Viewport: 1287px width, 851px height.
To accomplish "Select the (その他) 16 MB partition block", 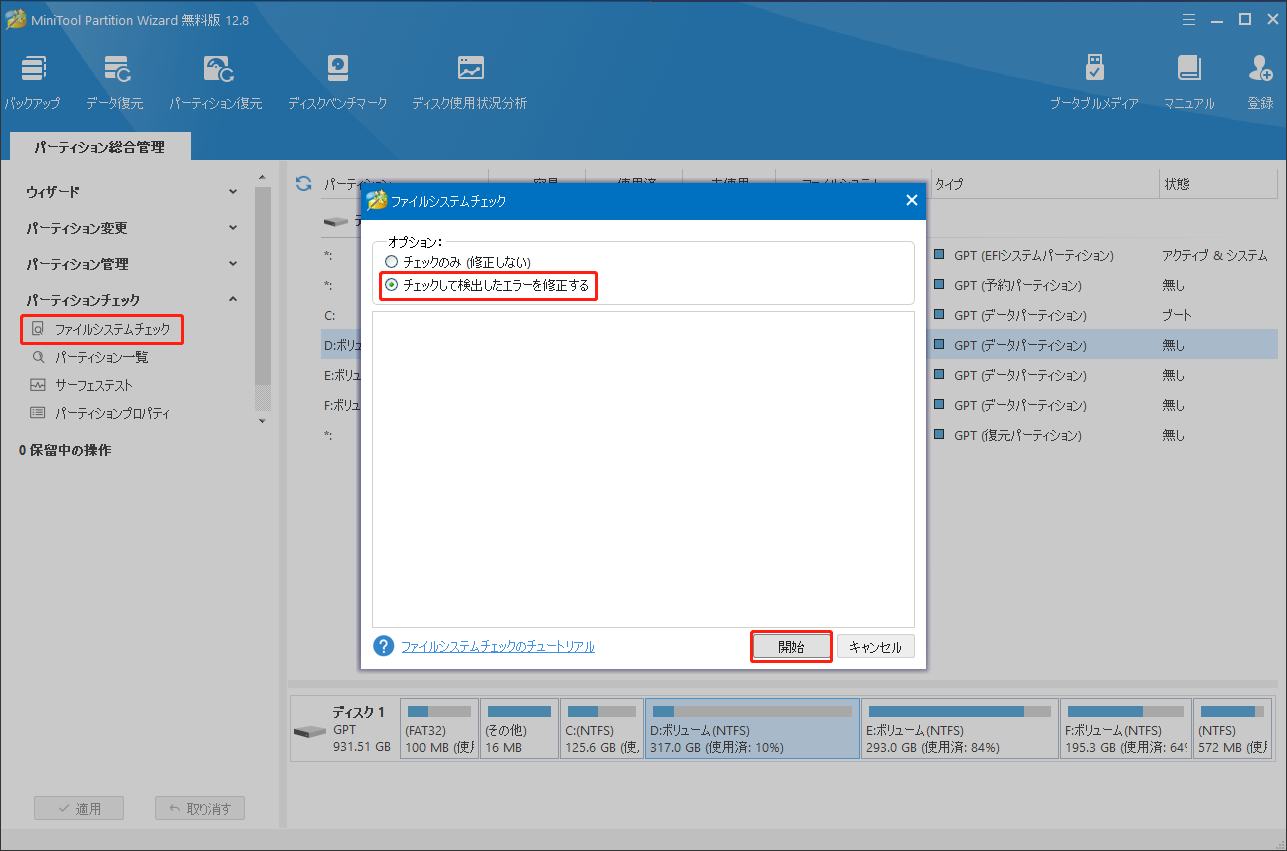I will (518, 729).
